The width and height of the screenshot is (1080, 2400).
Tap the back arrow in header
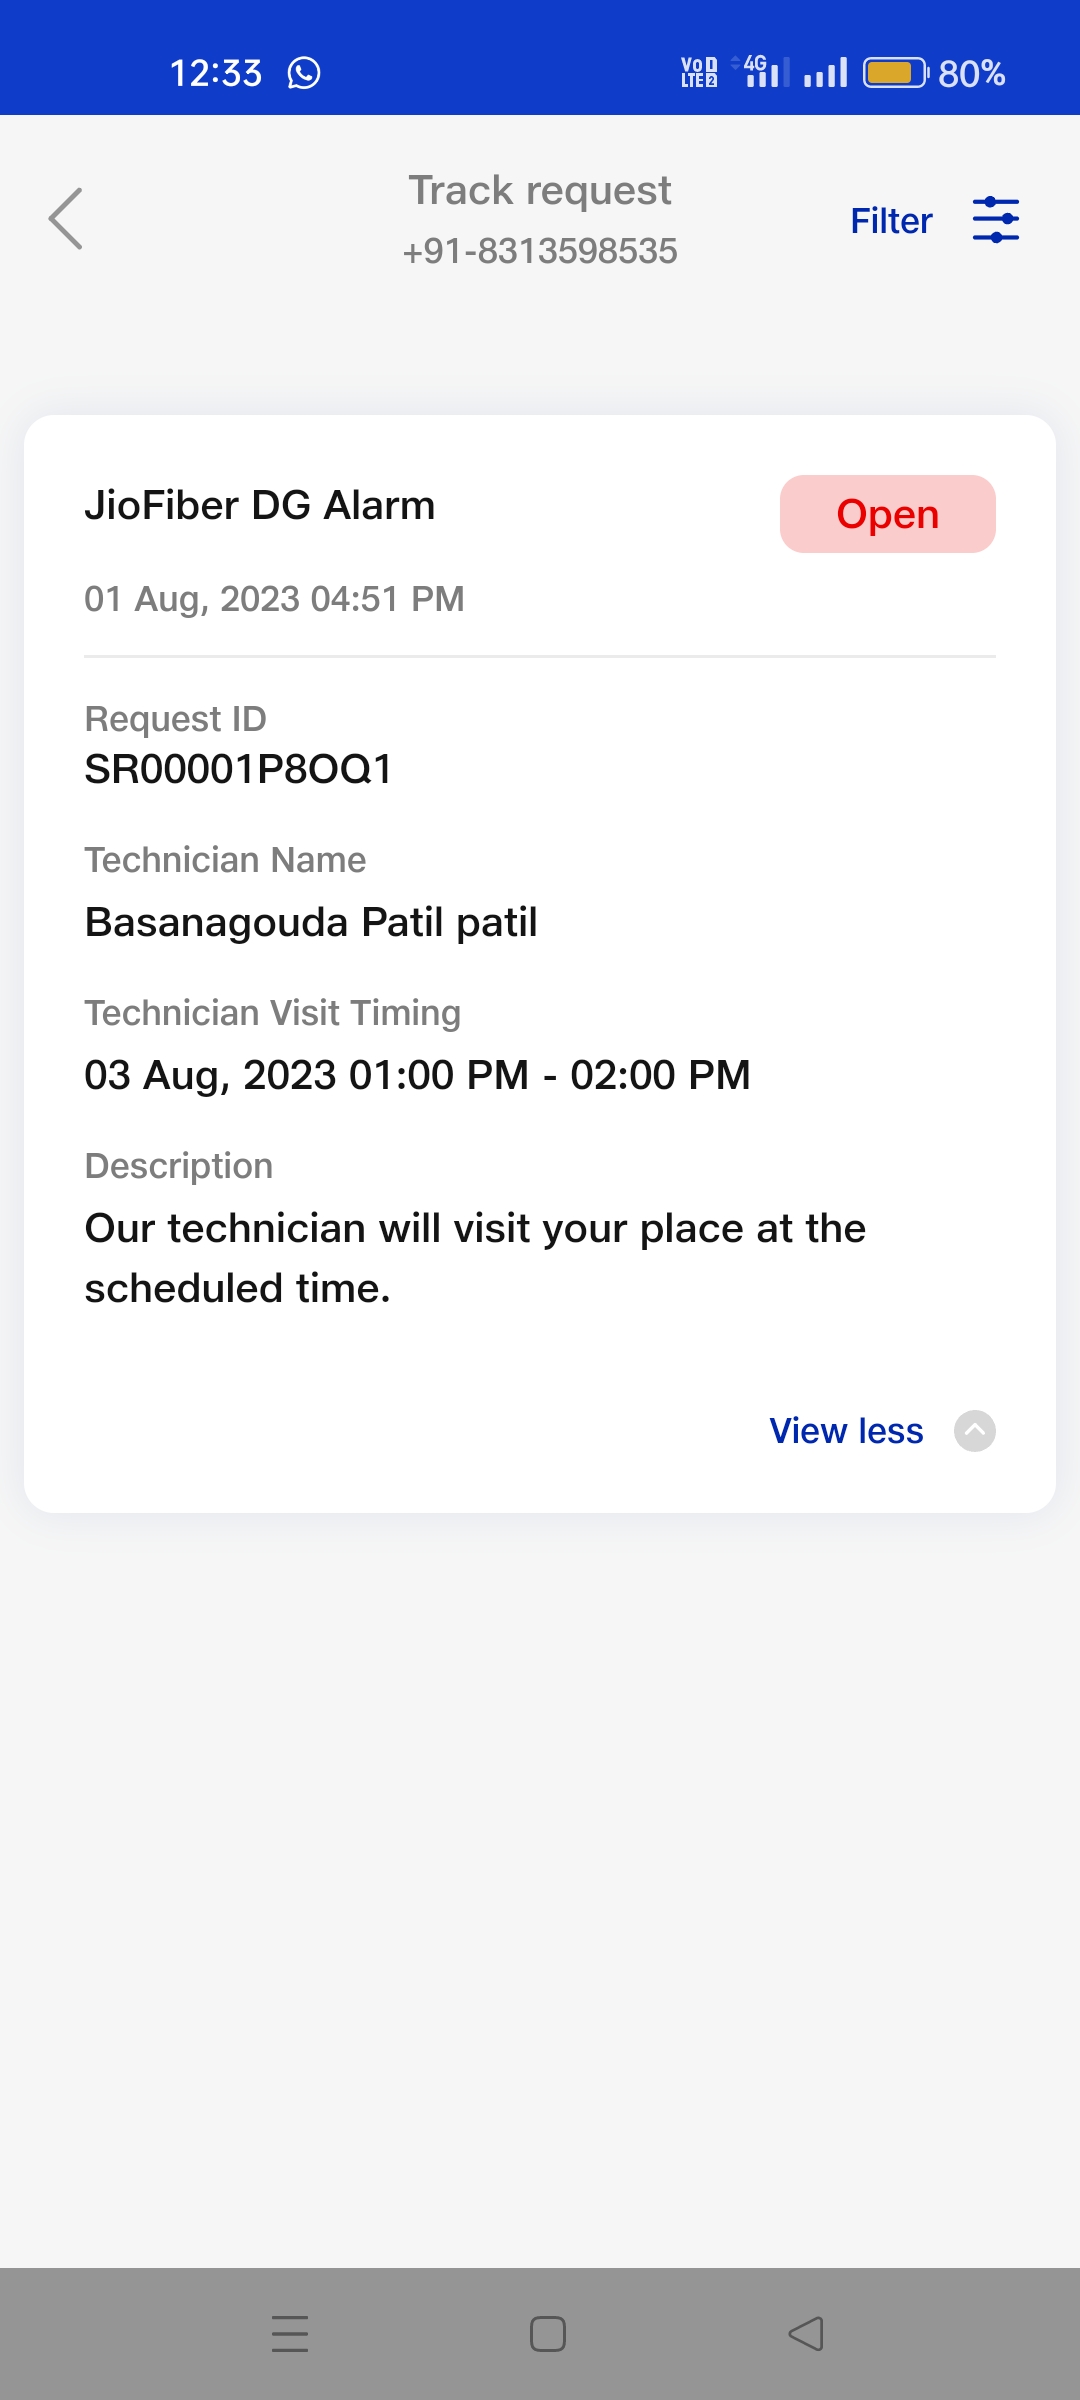66,218
